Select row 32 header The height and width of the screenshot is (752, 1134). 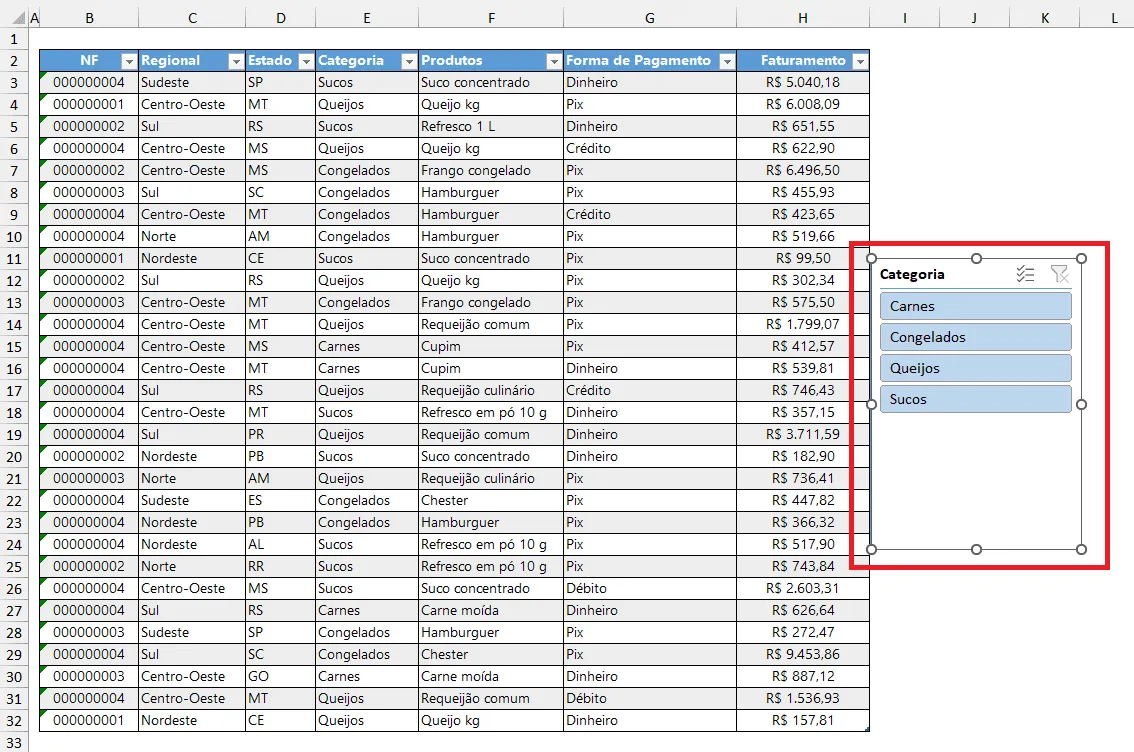pyautogui.click(x=14, y=721)
